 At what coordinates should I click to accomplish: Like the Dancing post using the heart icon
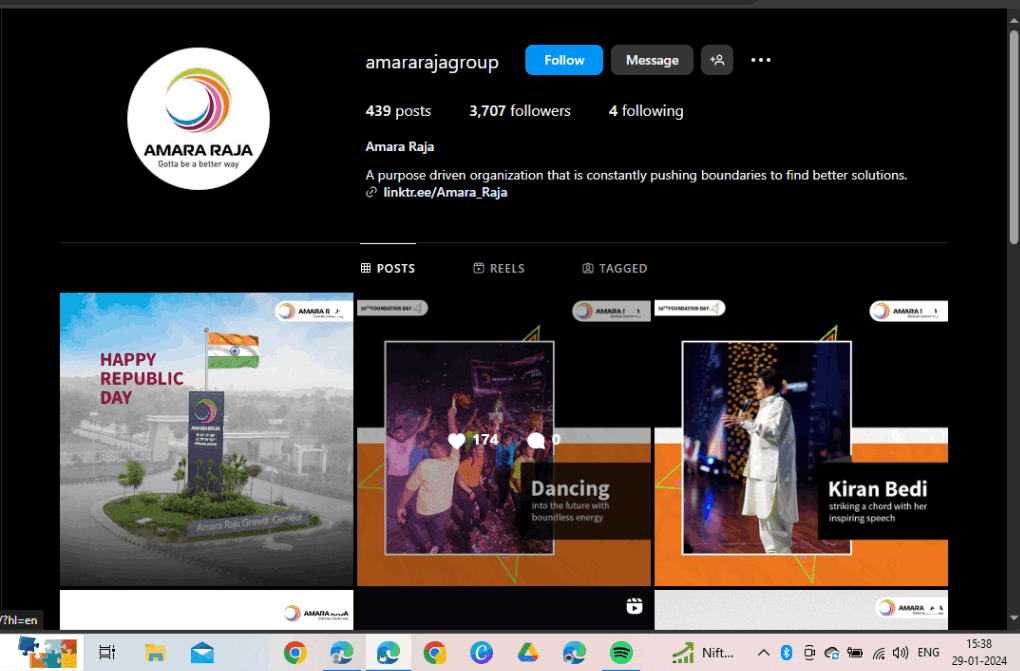pyautogui.click(x=457, y=440)
